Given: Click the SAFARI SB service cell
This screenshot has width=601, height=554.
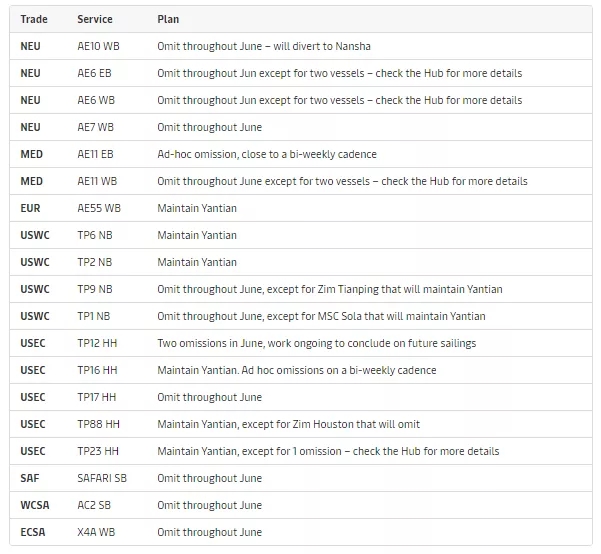Looking at the screenshot, I should (102, 479).
